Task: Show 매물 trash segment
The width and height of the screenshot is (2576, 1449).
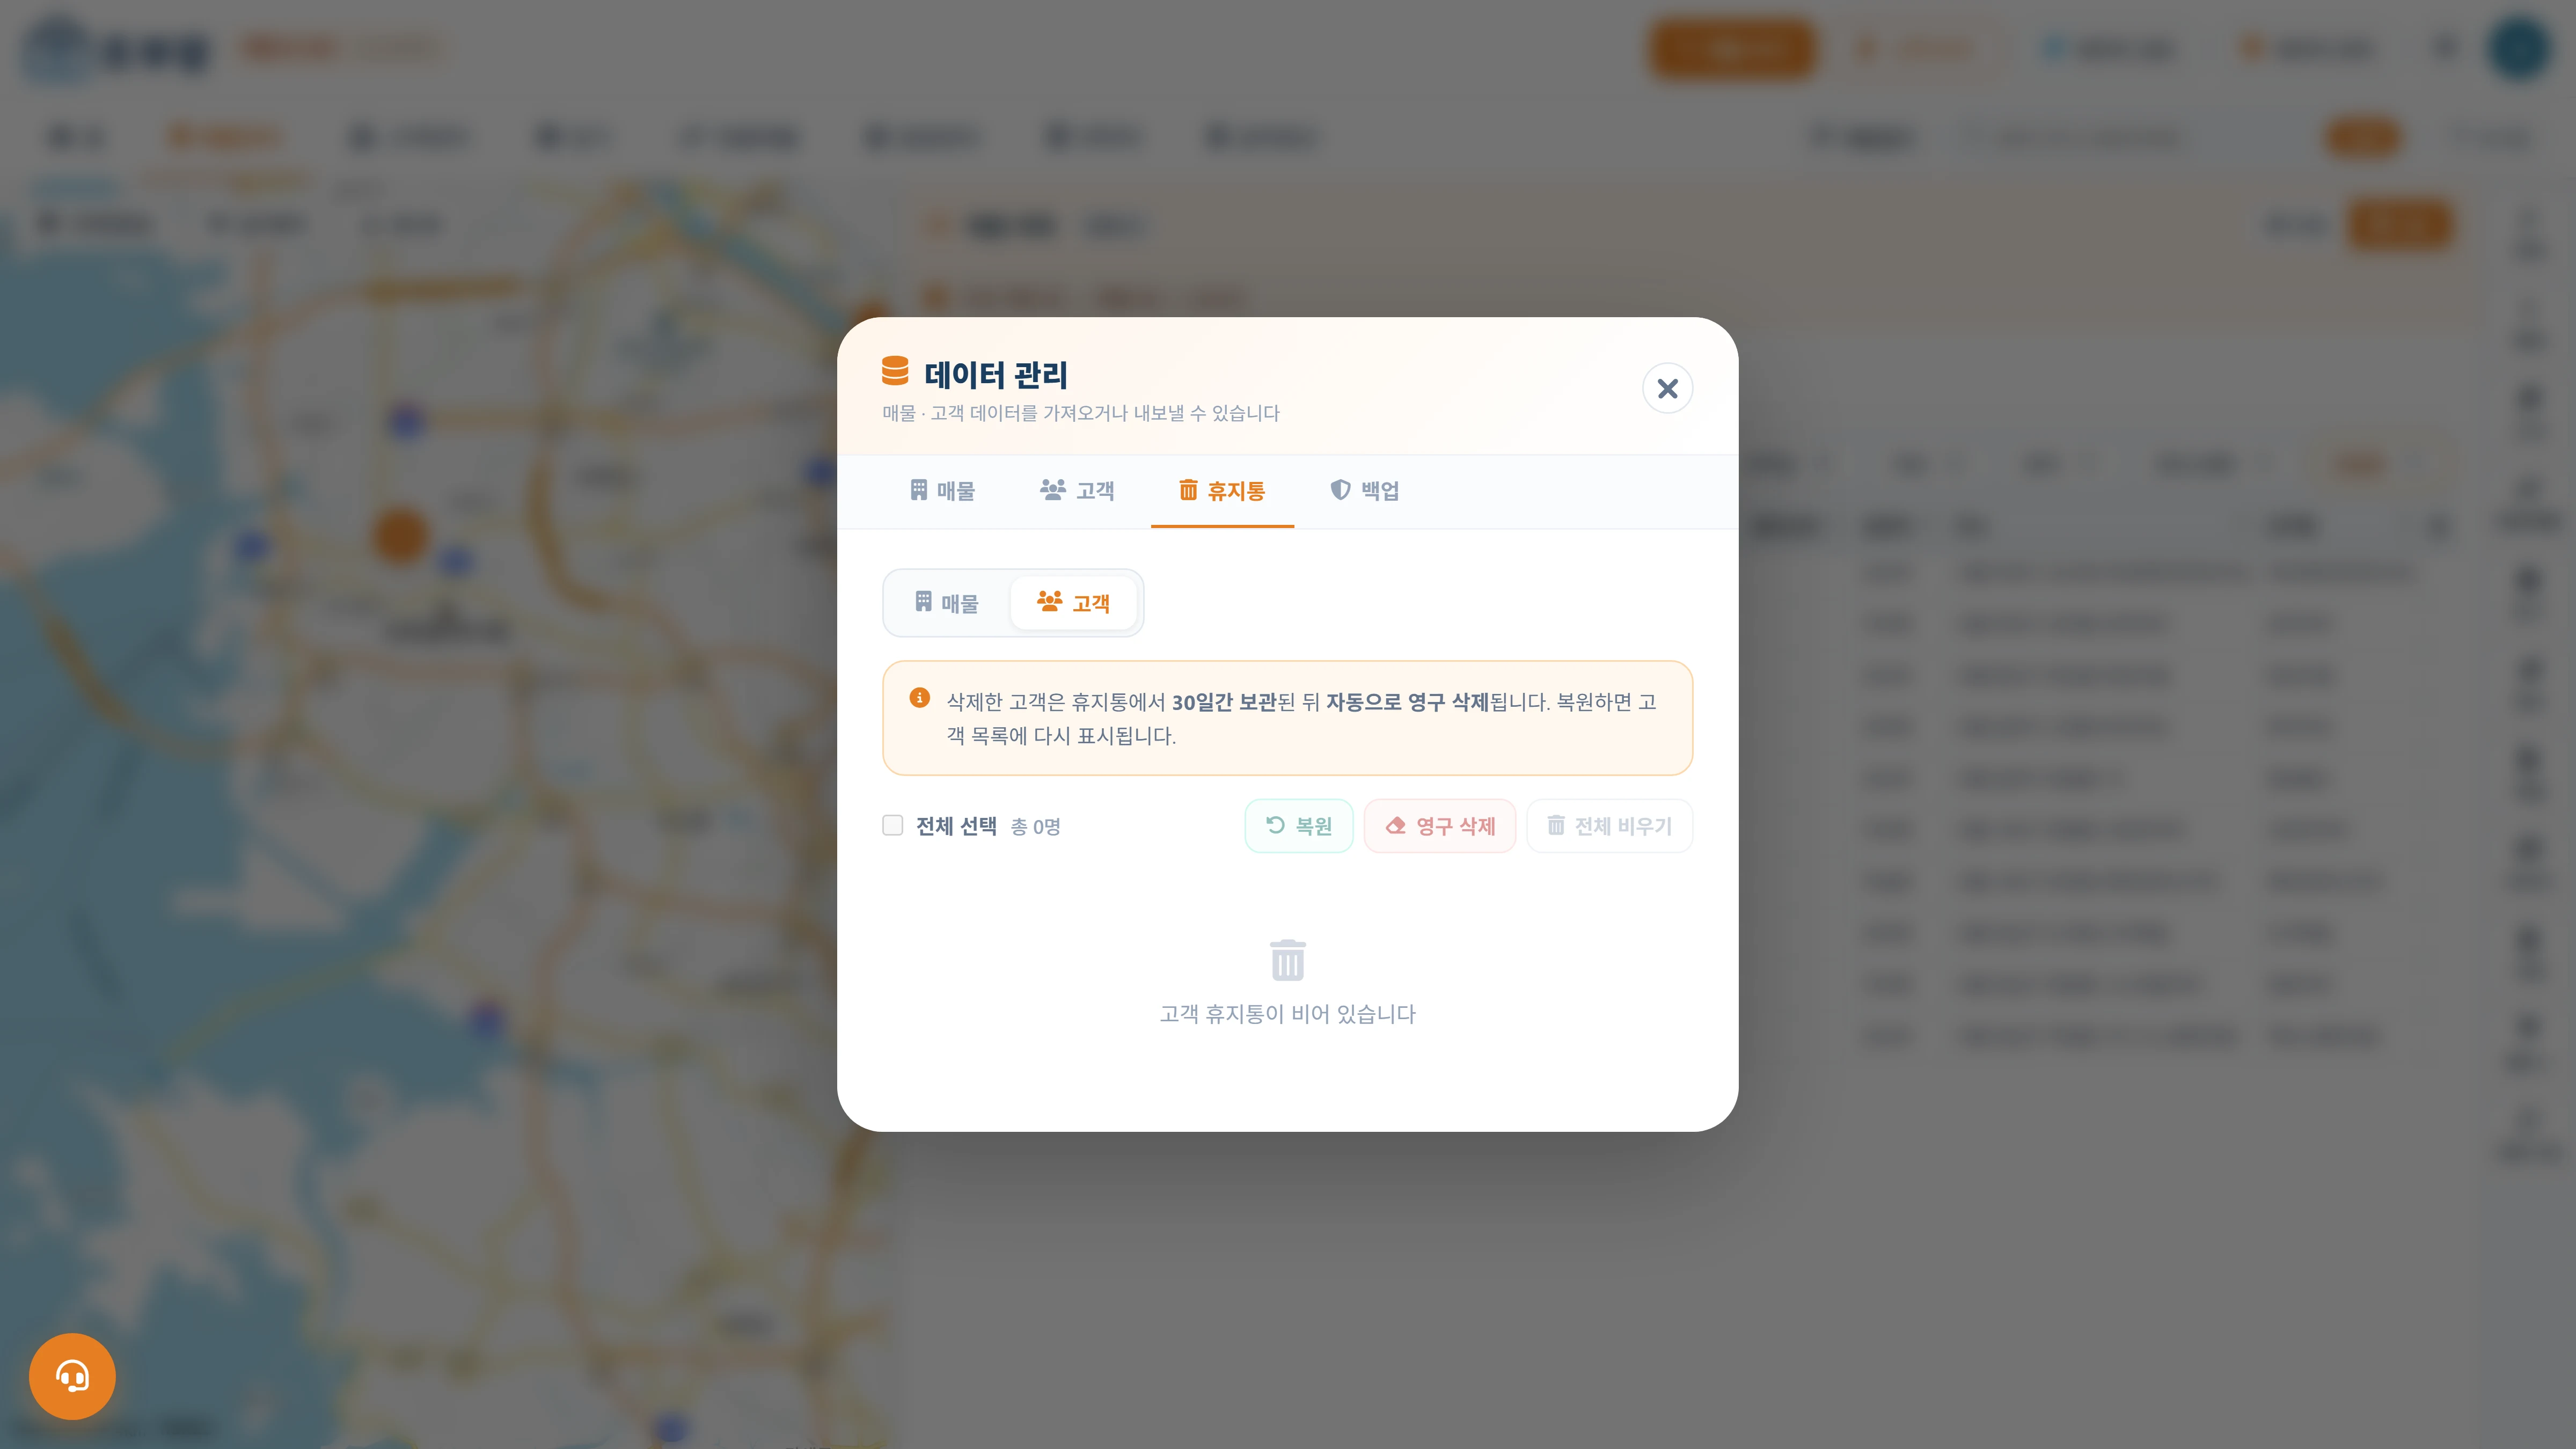Action: pyautogui.click(x=947, y=603)
